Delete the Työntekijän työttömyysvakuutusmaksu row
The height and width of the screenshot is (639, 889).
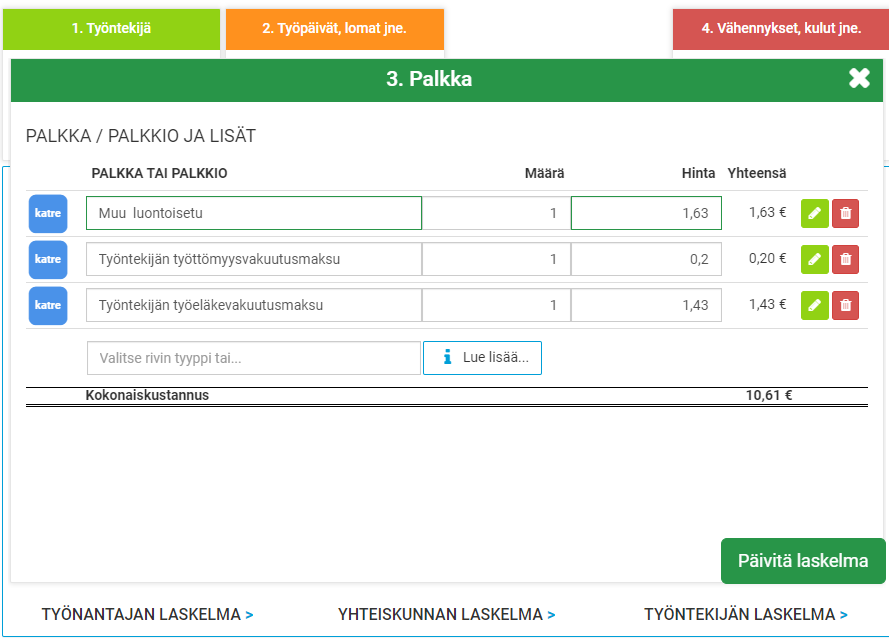pyautogui.click(x=846, y=259)
